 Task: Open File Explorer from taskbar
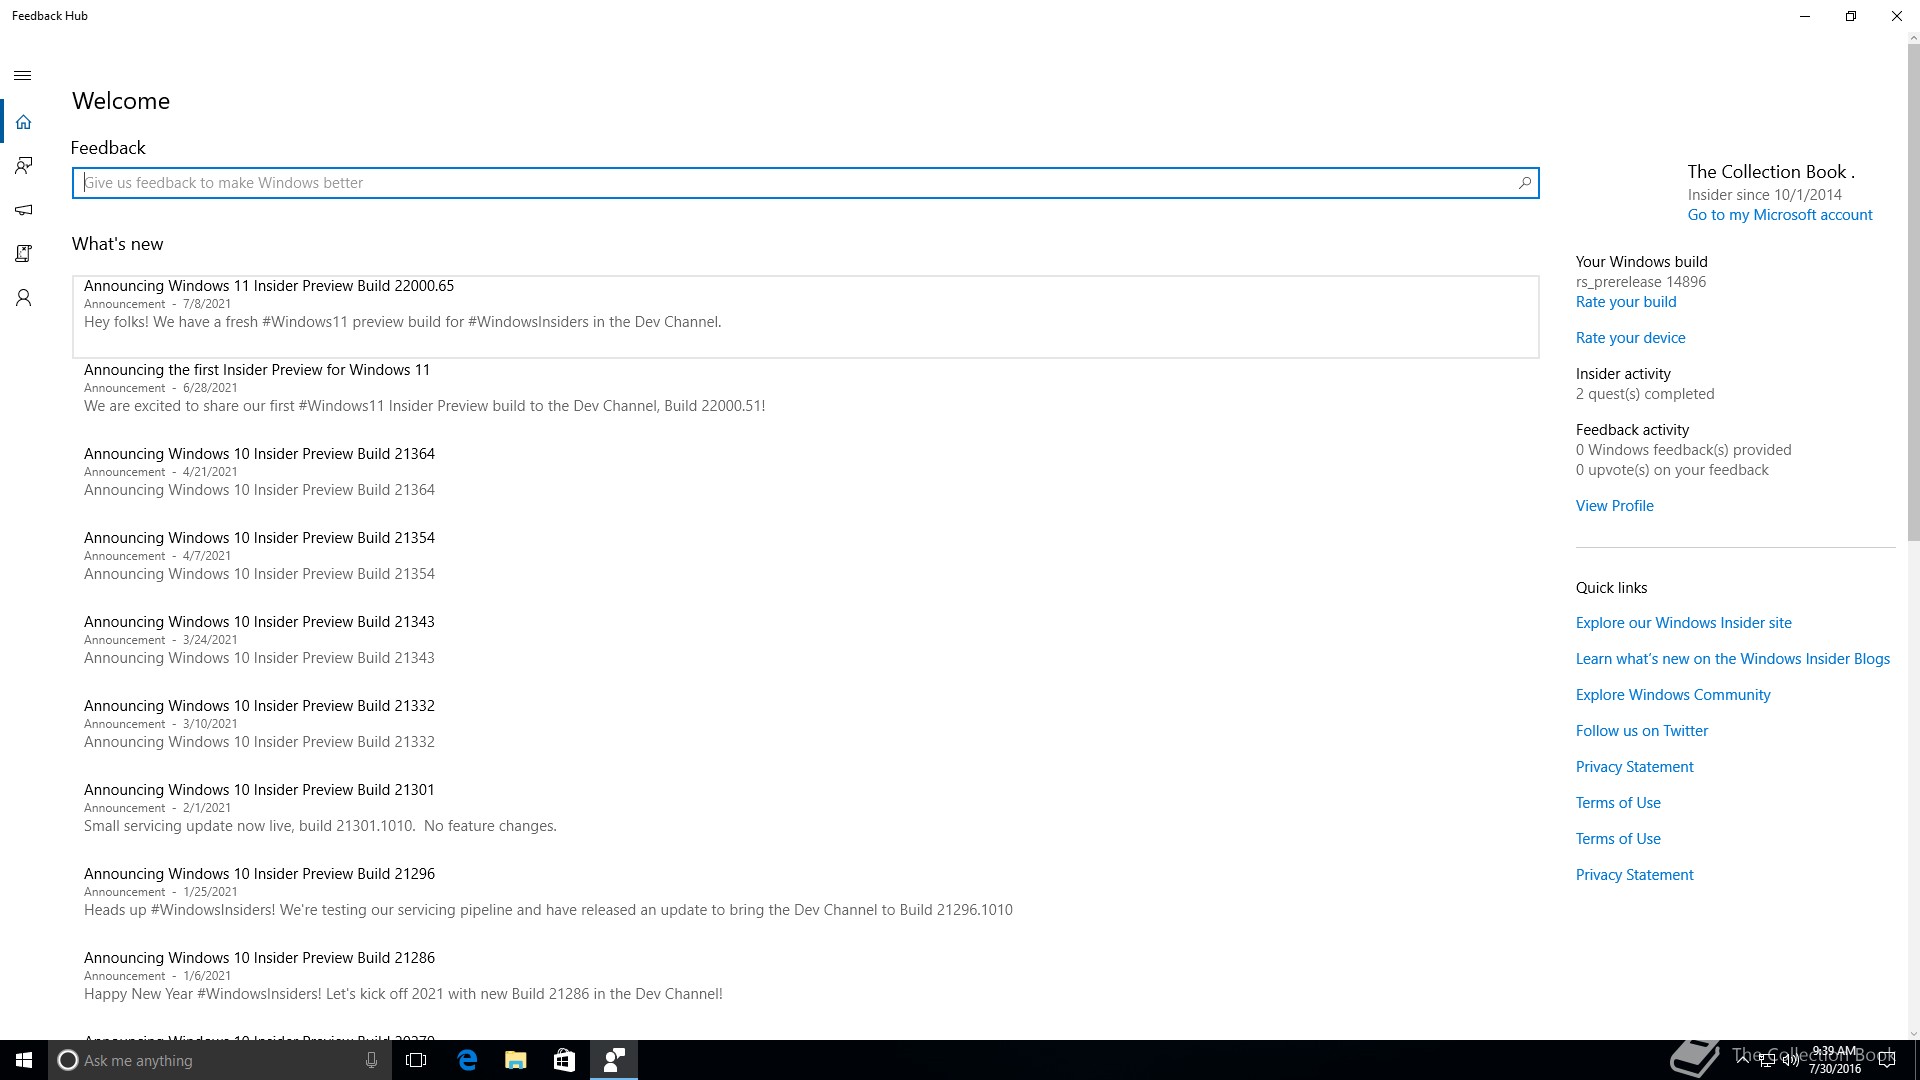click(516, 1060)
